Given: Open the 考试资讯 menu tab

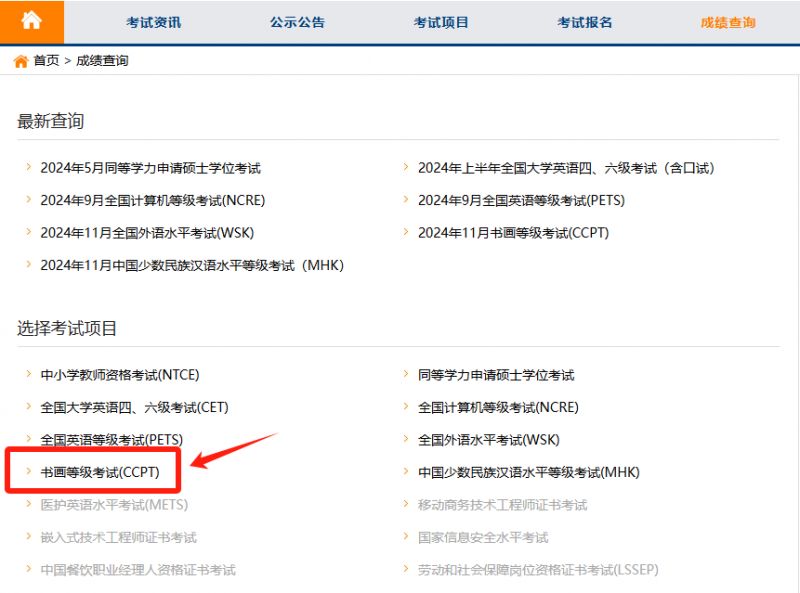Looking at the screenshot, I should [x=153, y=22].
